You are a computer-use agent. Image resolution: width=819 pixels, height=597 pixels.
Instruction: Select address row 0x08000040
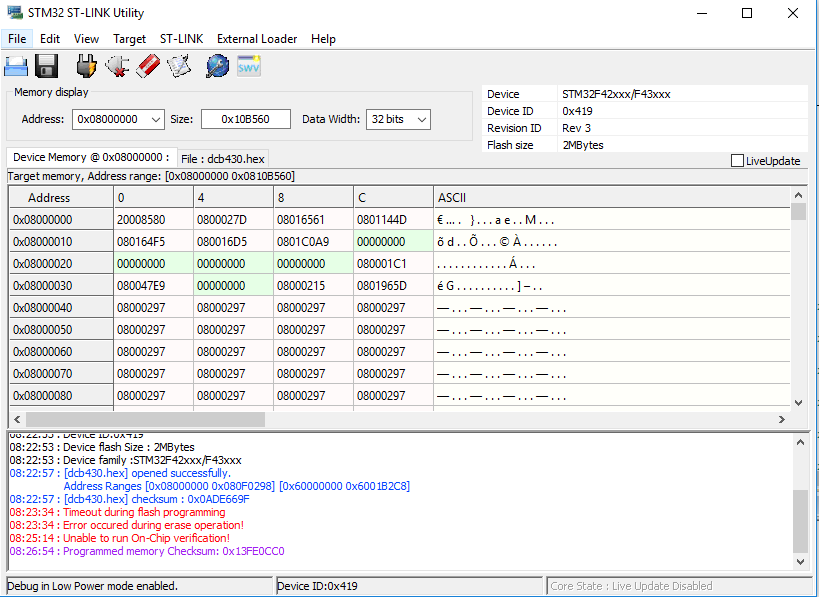61,308
